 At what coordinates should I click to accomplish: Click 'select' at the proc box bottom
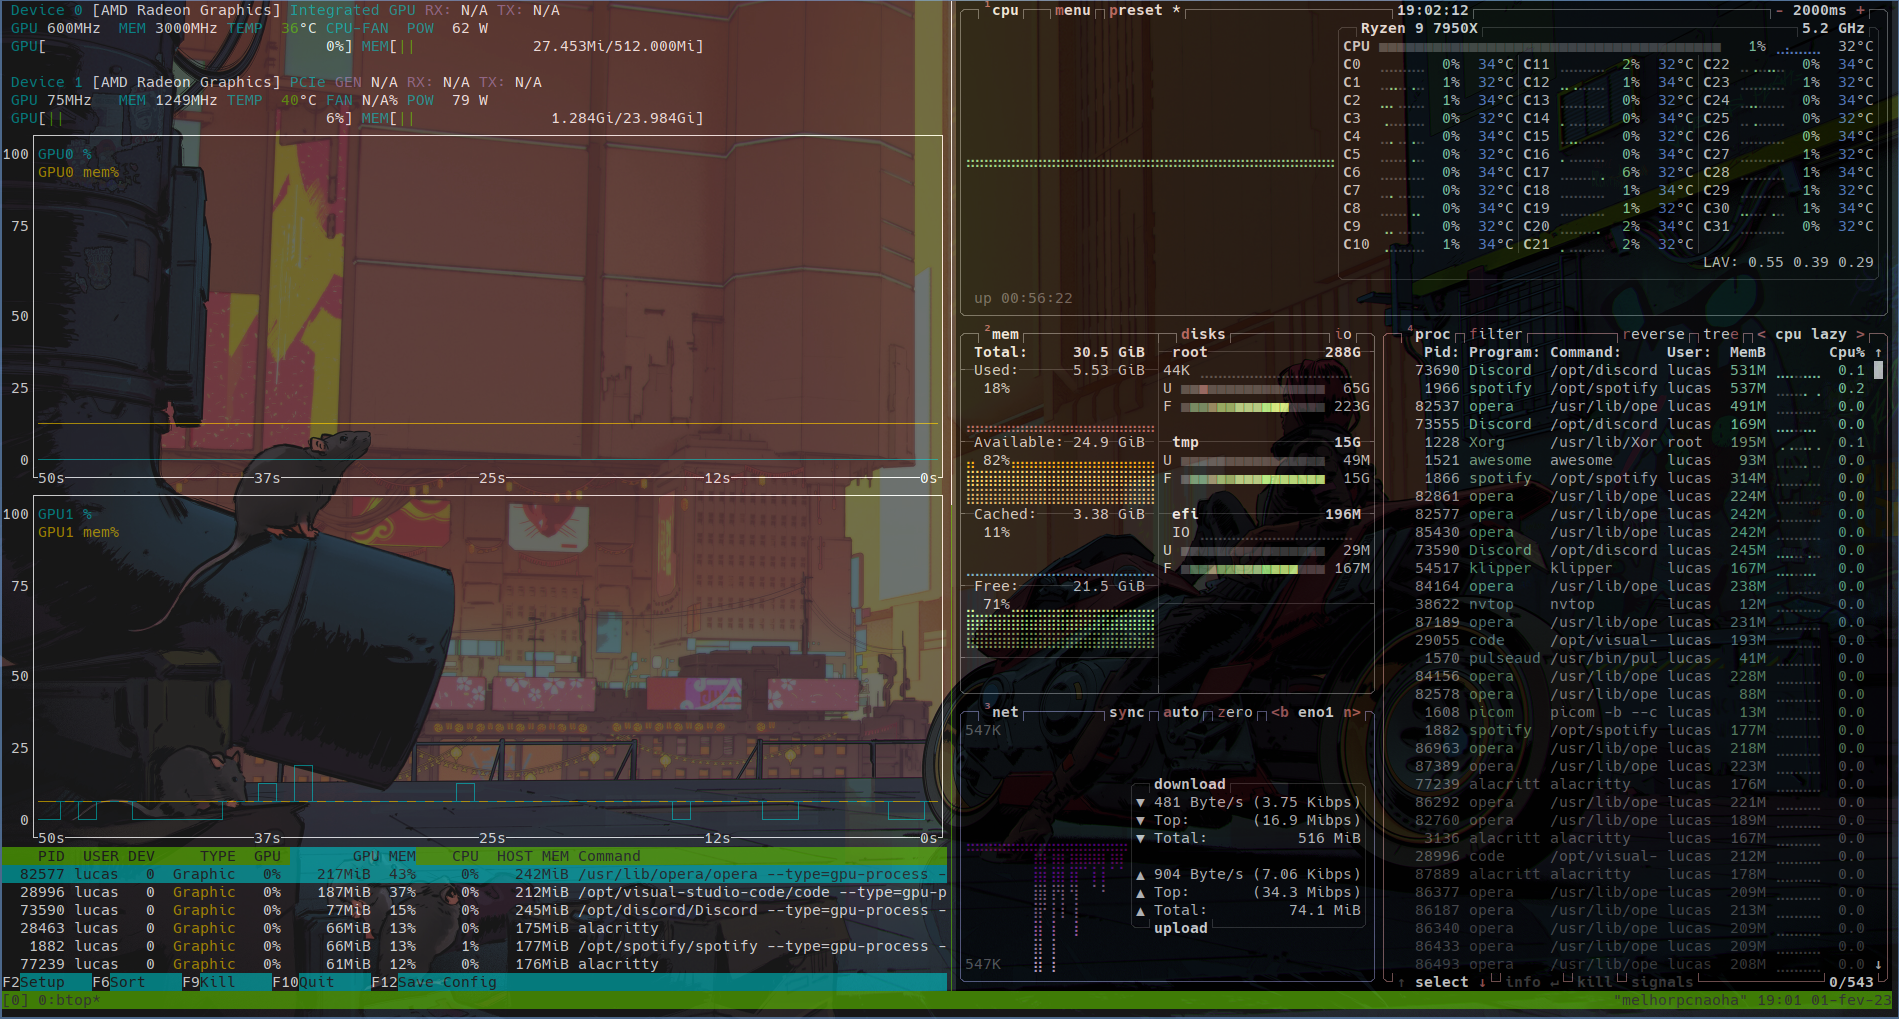pos(1442,982)
